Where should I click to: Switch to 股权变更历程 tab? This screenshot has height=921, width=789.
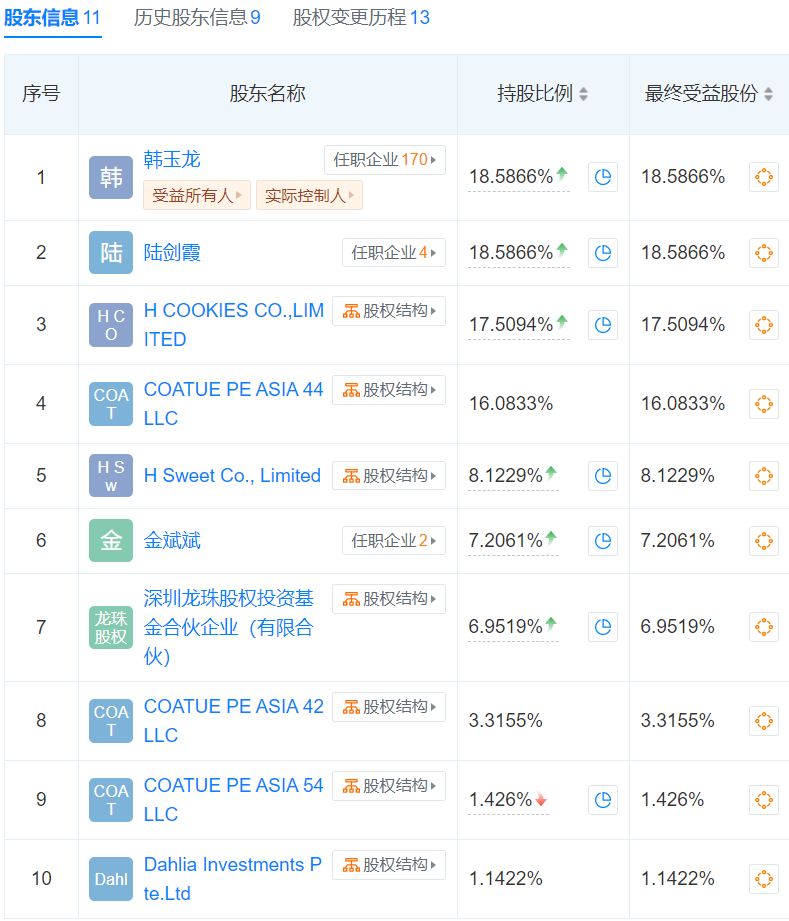tap(361, 17)
